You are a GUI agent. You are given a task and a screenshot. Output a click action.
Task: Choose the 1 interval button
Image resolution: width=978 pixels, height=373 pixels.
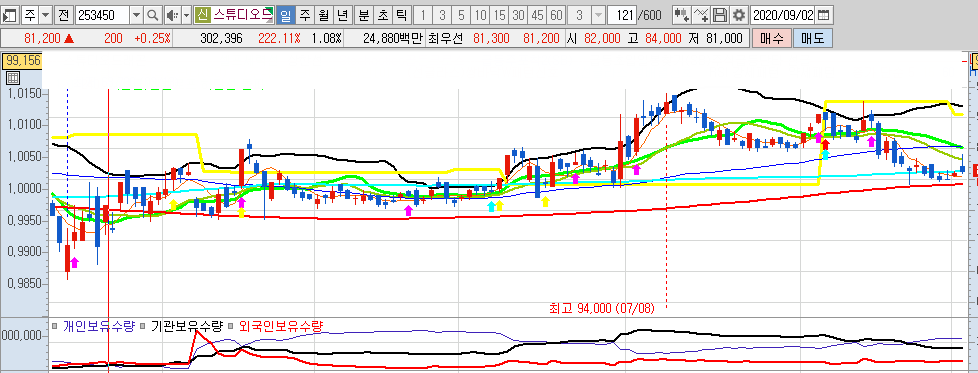(x=424, y=14)
